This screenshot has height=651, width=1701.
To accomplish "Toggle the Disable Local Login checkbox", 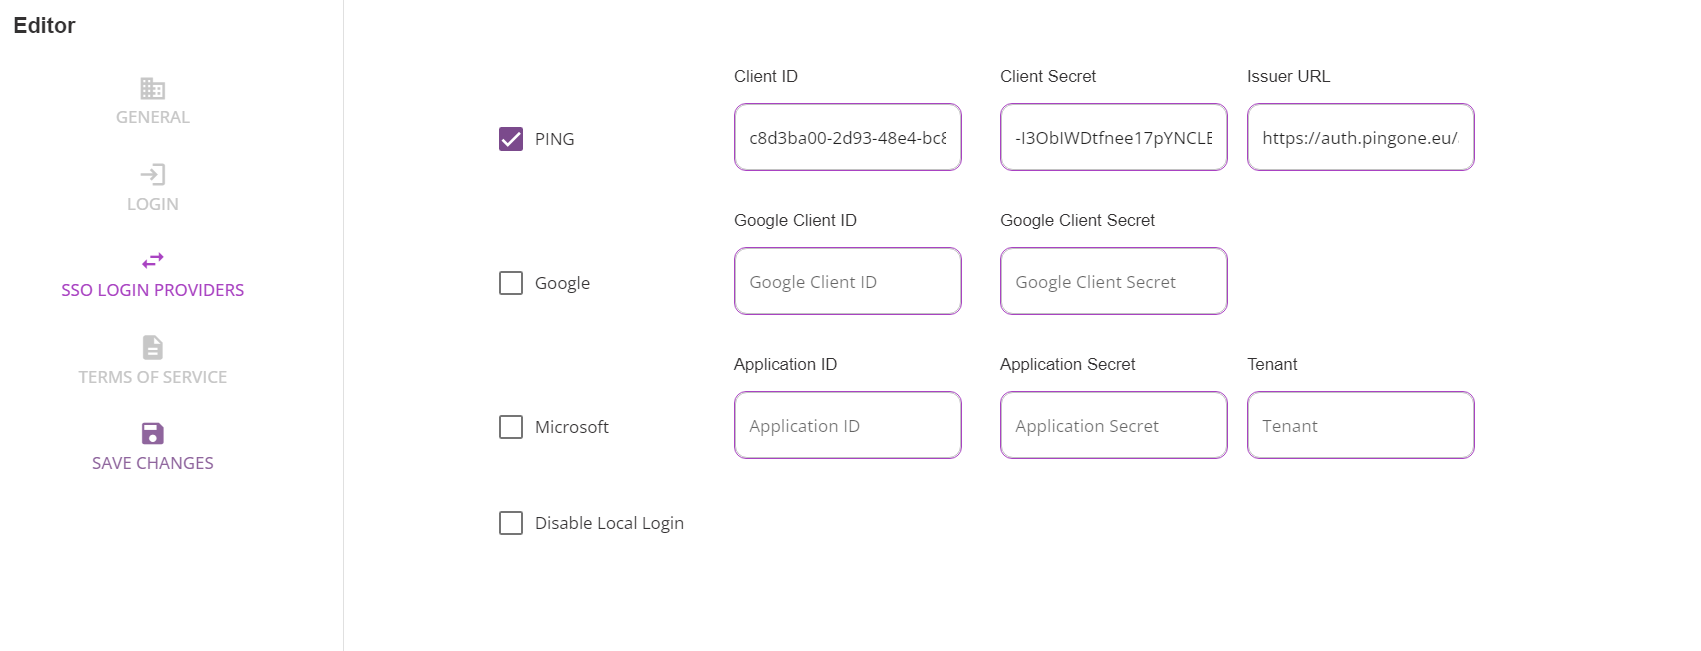I will tap(511, 523).
